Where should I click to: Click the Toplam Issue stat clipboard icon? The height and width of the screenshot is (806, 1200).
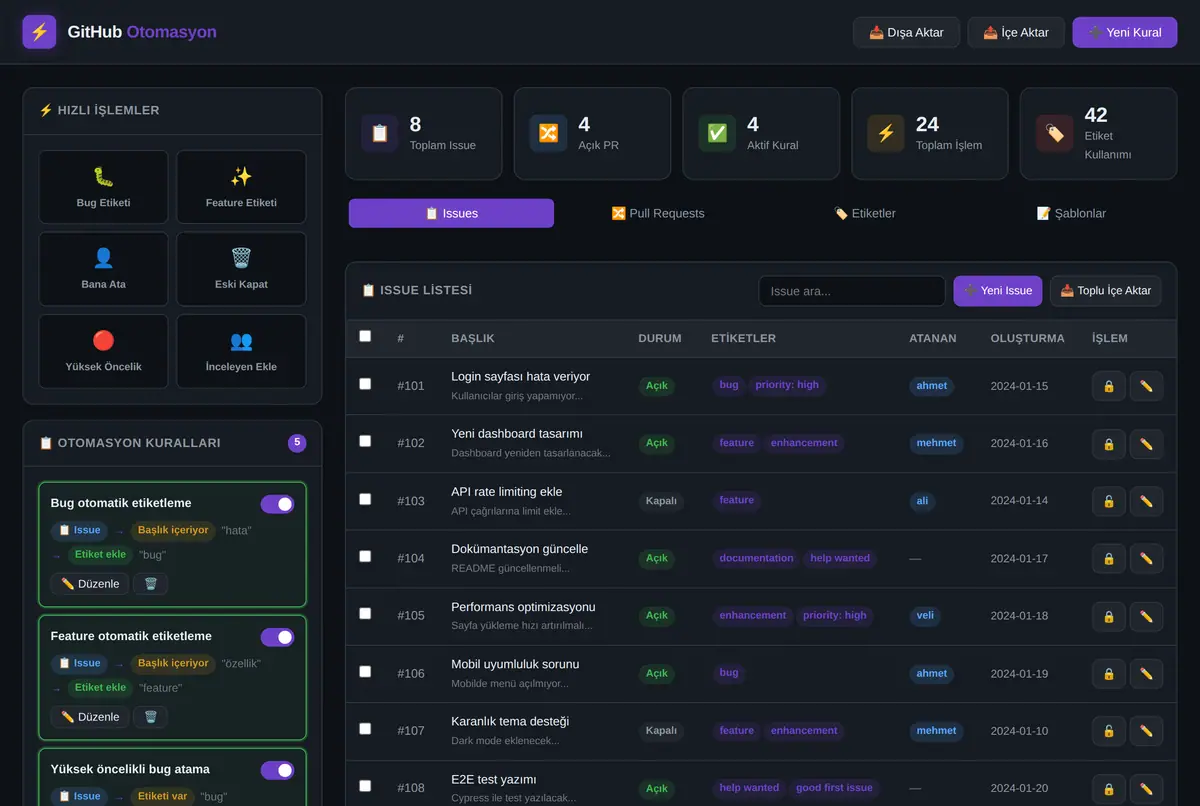tap(380, 133)
